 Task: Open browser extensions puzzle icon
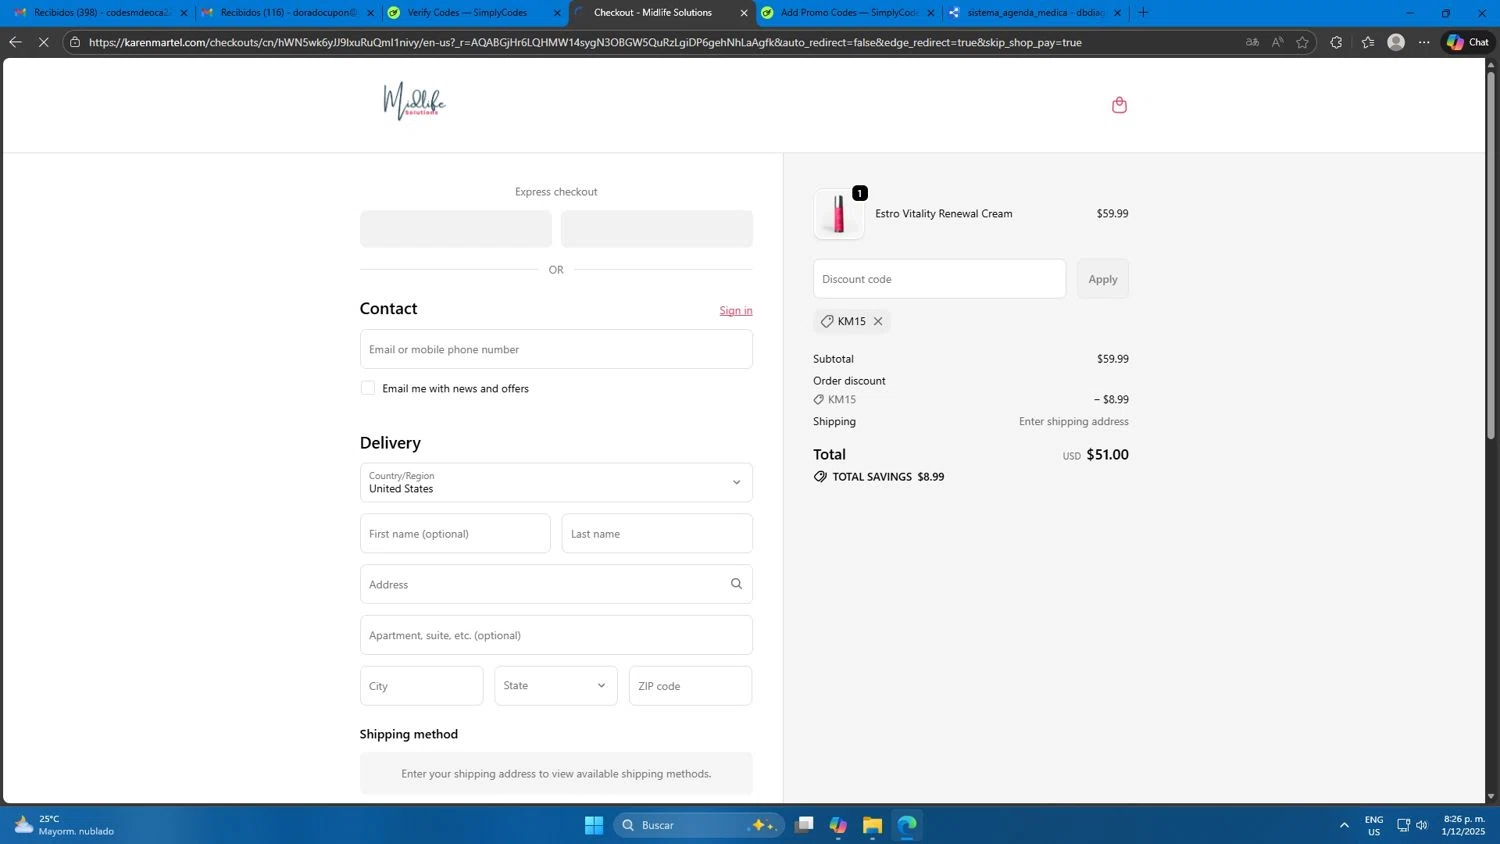point(1336,42)
